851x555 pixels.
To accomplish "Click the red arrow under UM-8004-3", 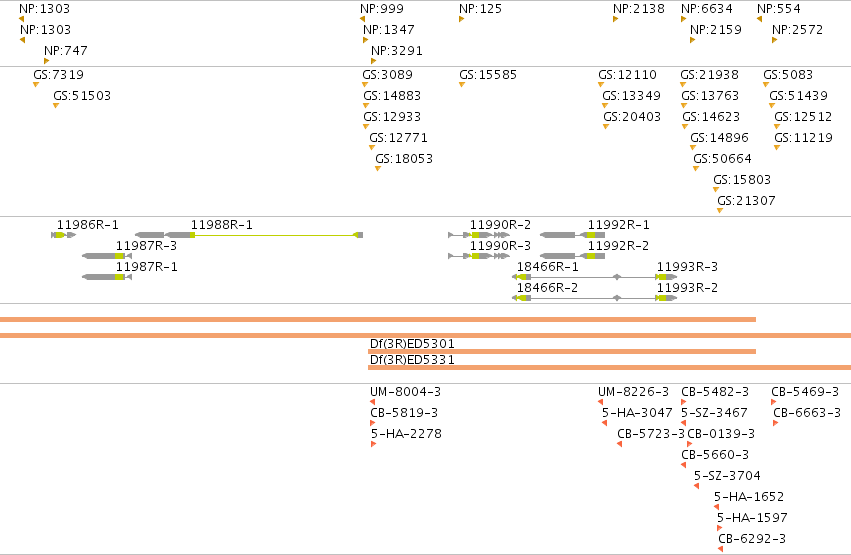I will tap(372, 402).
